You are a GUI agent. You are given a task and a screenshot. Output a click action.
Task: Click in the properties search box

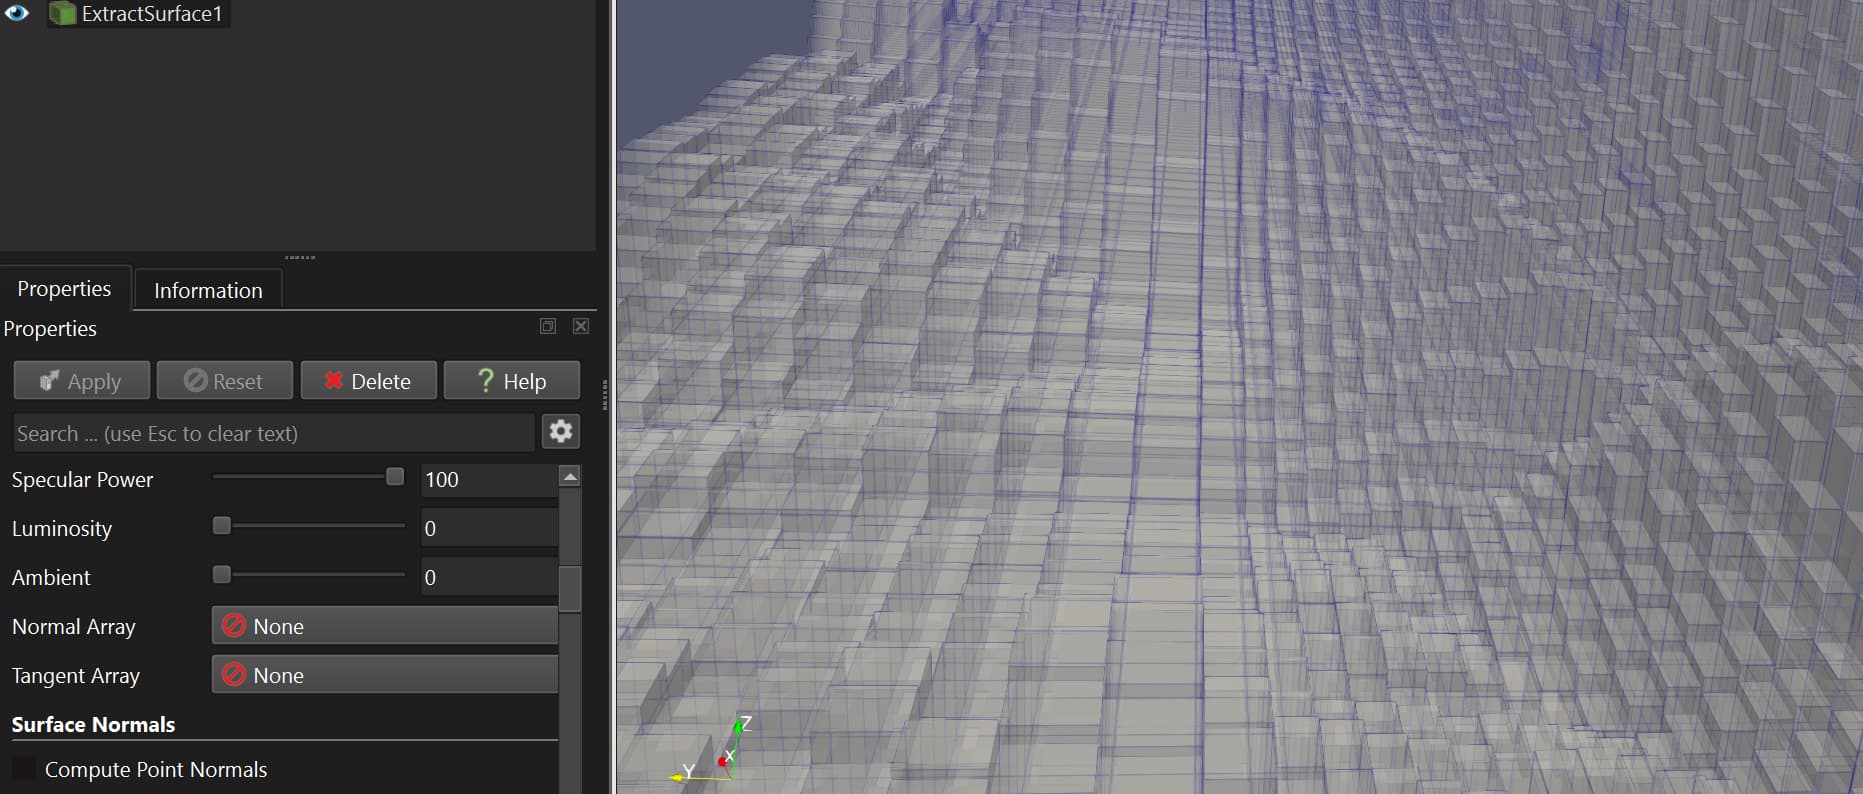tap(273, 433)
